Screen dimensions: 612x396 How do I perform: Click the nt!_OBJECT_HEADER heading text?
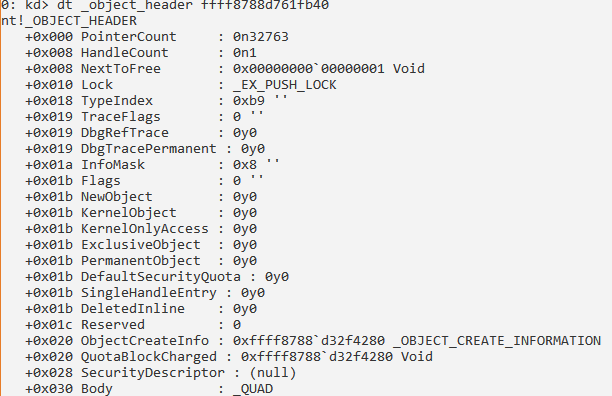pos(69,21)
